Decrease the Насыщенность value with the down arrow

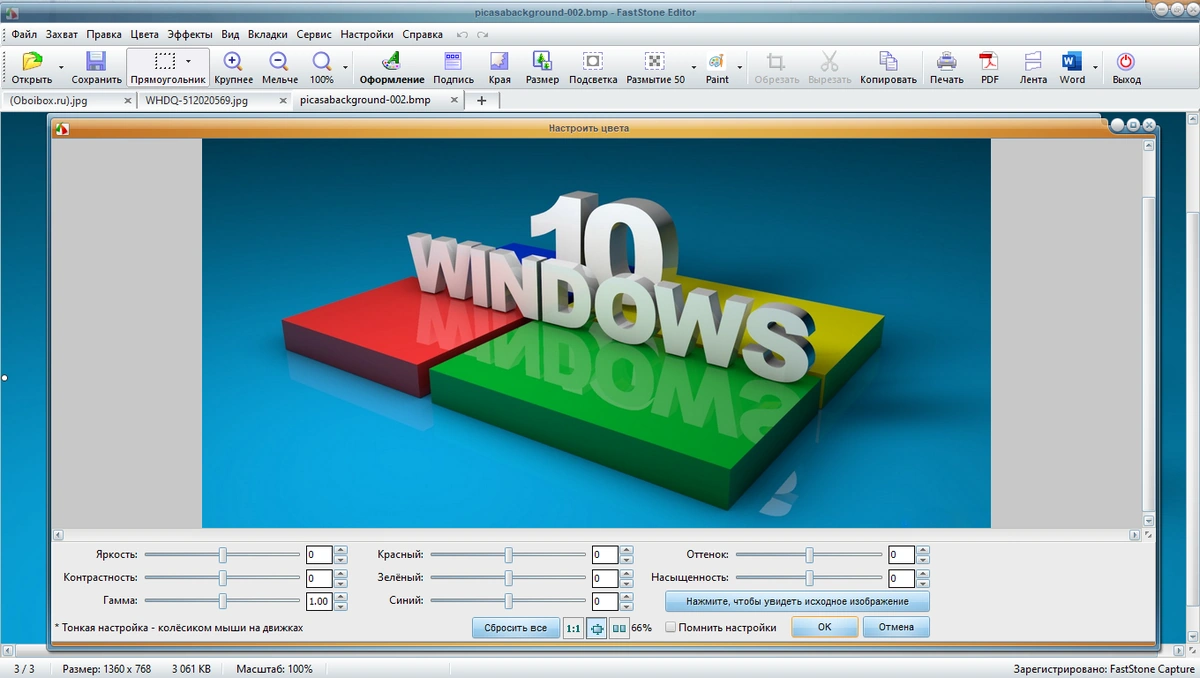click(923, 583)
